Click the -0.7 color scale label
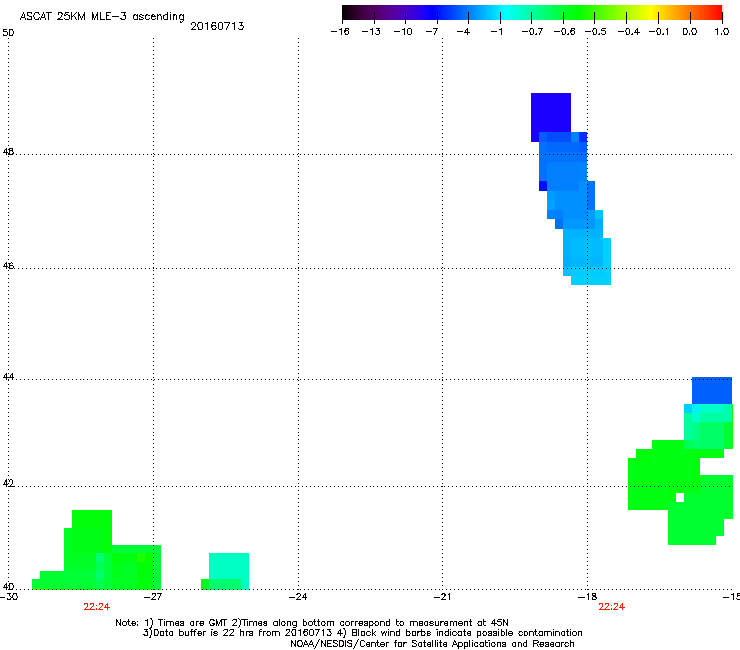This screenshot has height=650, width=740. (x=532, y=32)
